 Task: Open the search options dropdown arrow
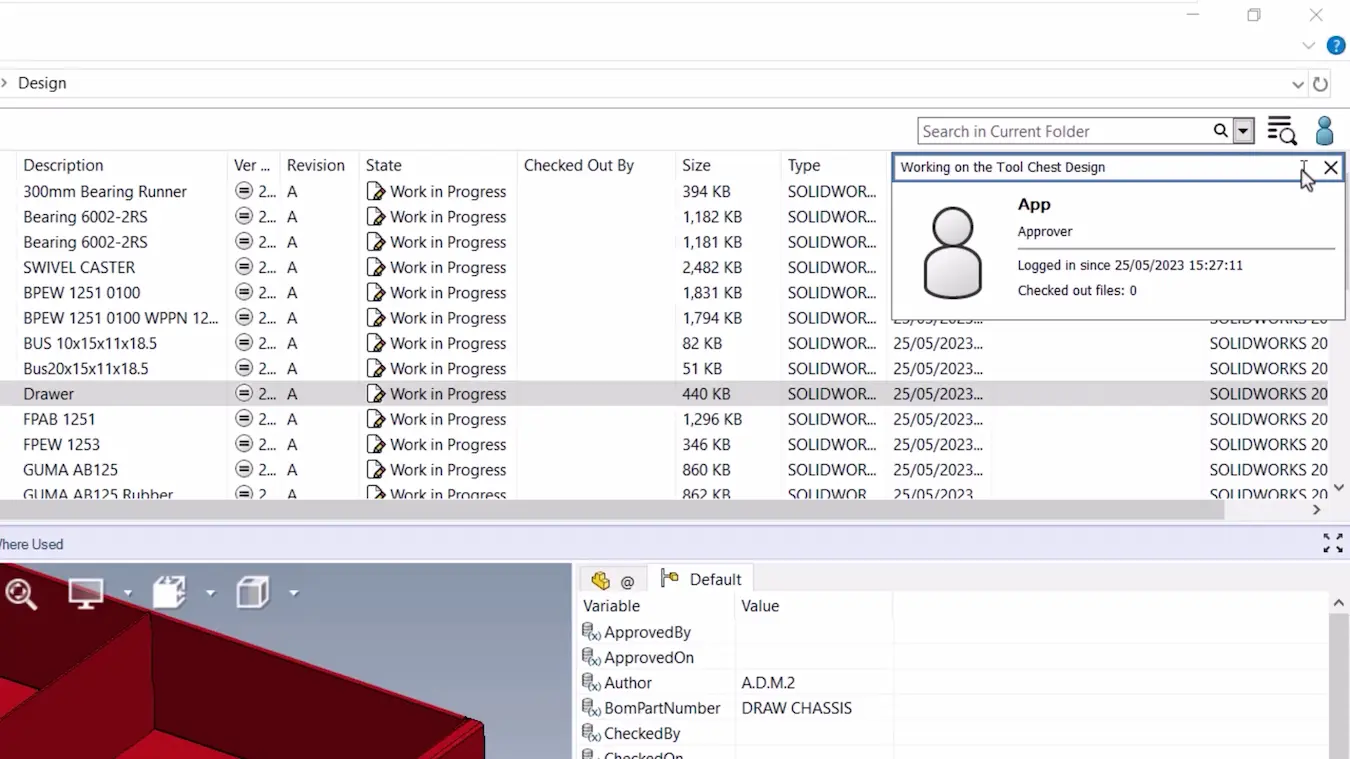coord(1242,130)
